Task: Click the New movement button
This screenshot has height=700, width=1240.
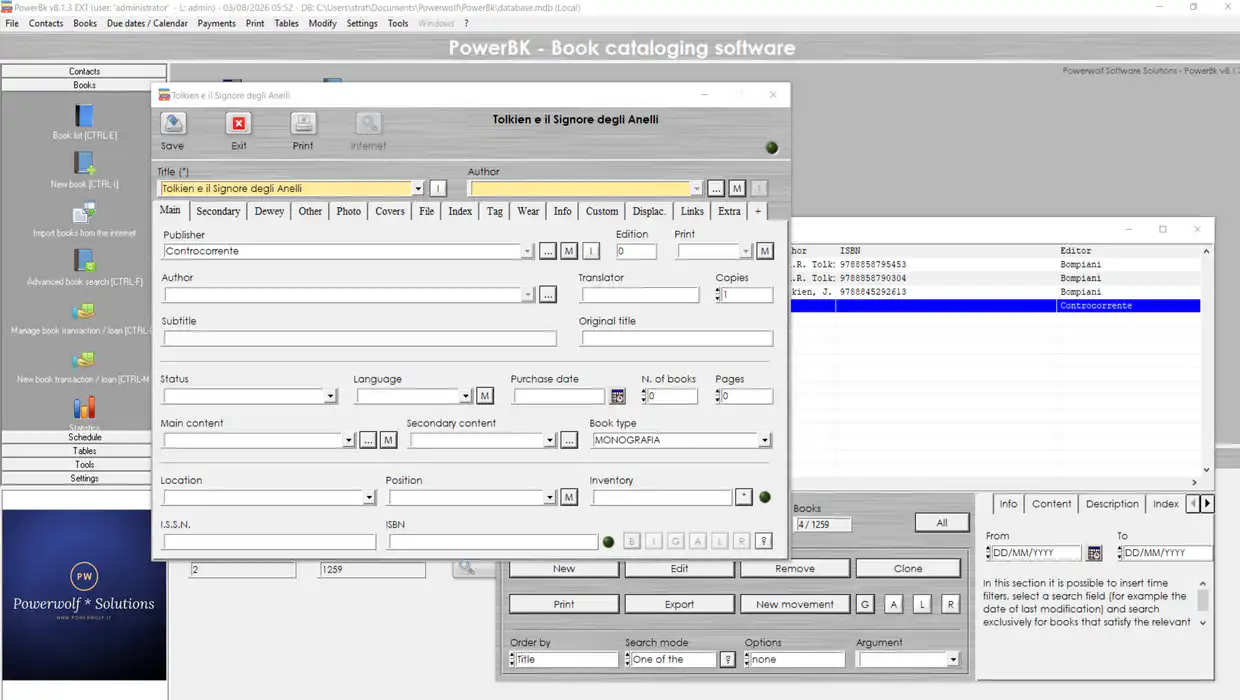Action: [795, 604]
